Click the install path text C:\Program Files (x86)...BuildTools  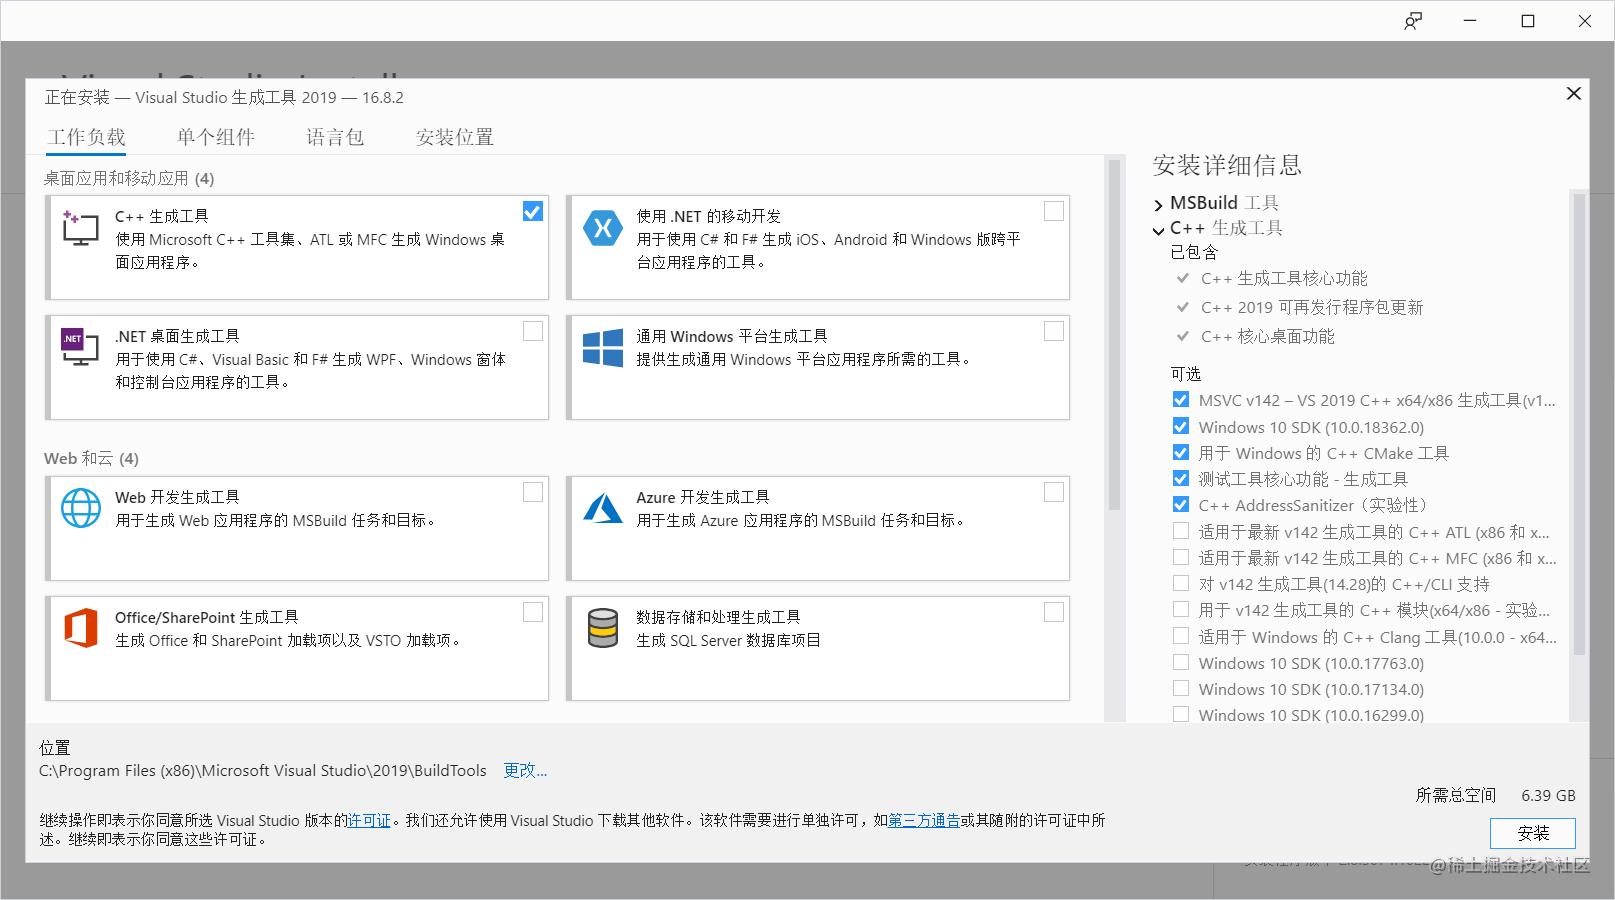pos(263,771)
